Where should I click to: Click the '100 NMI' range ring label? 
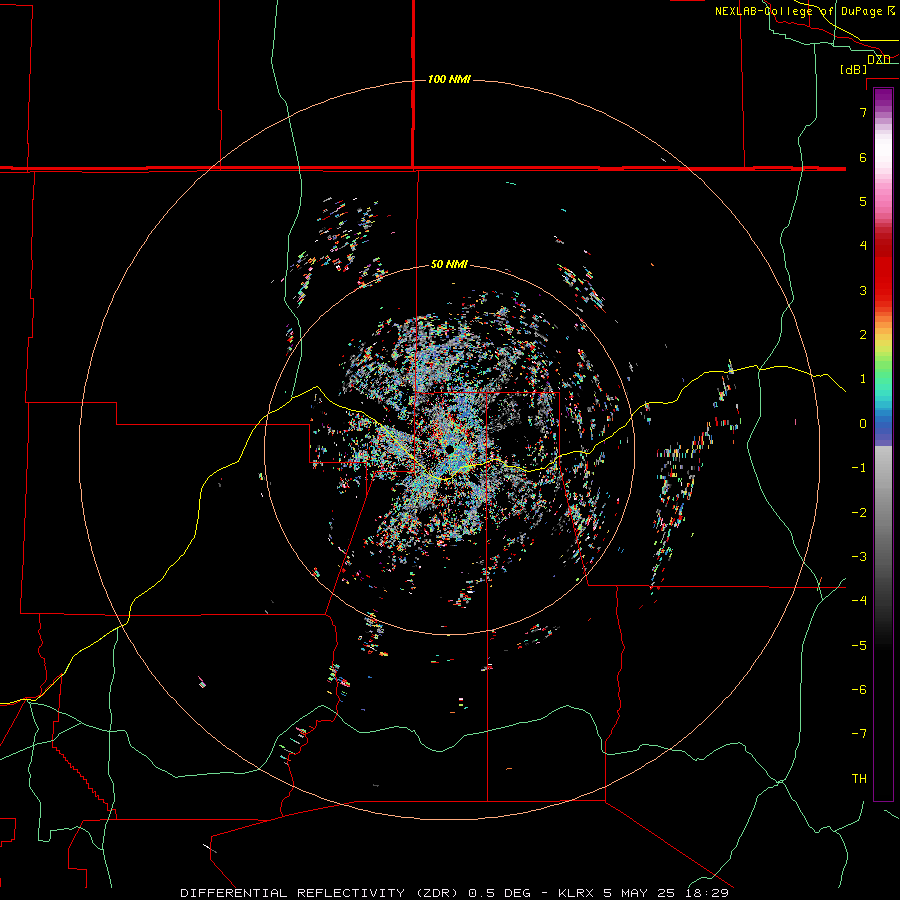tap(449, 79)
